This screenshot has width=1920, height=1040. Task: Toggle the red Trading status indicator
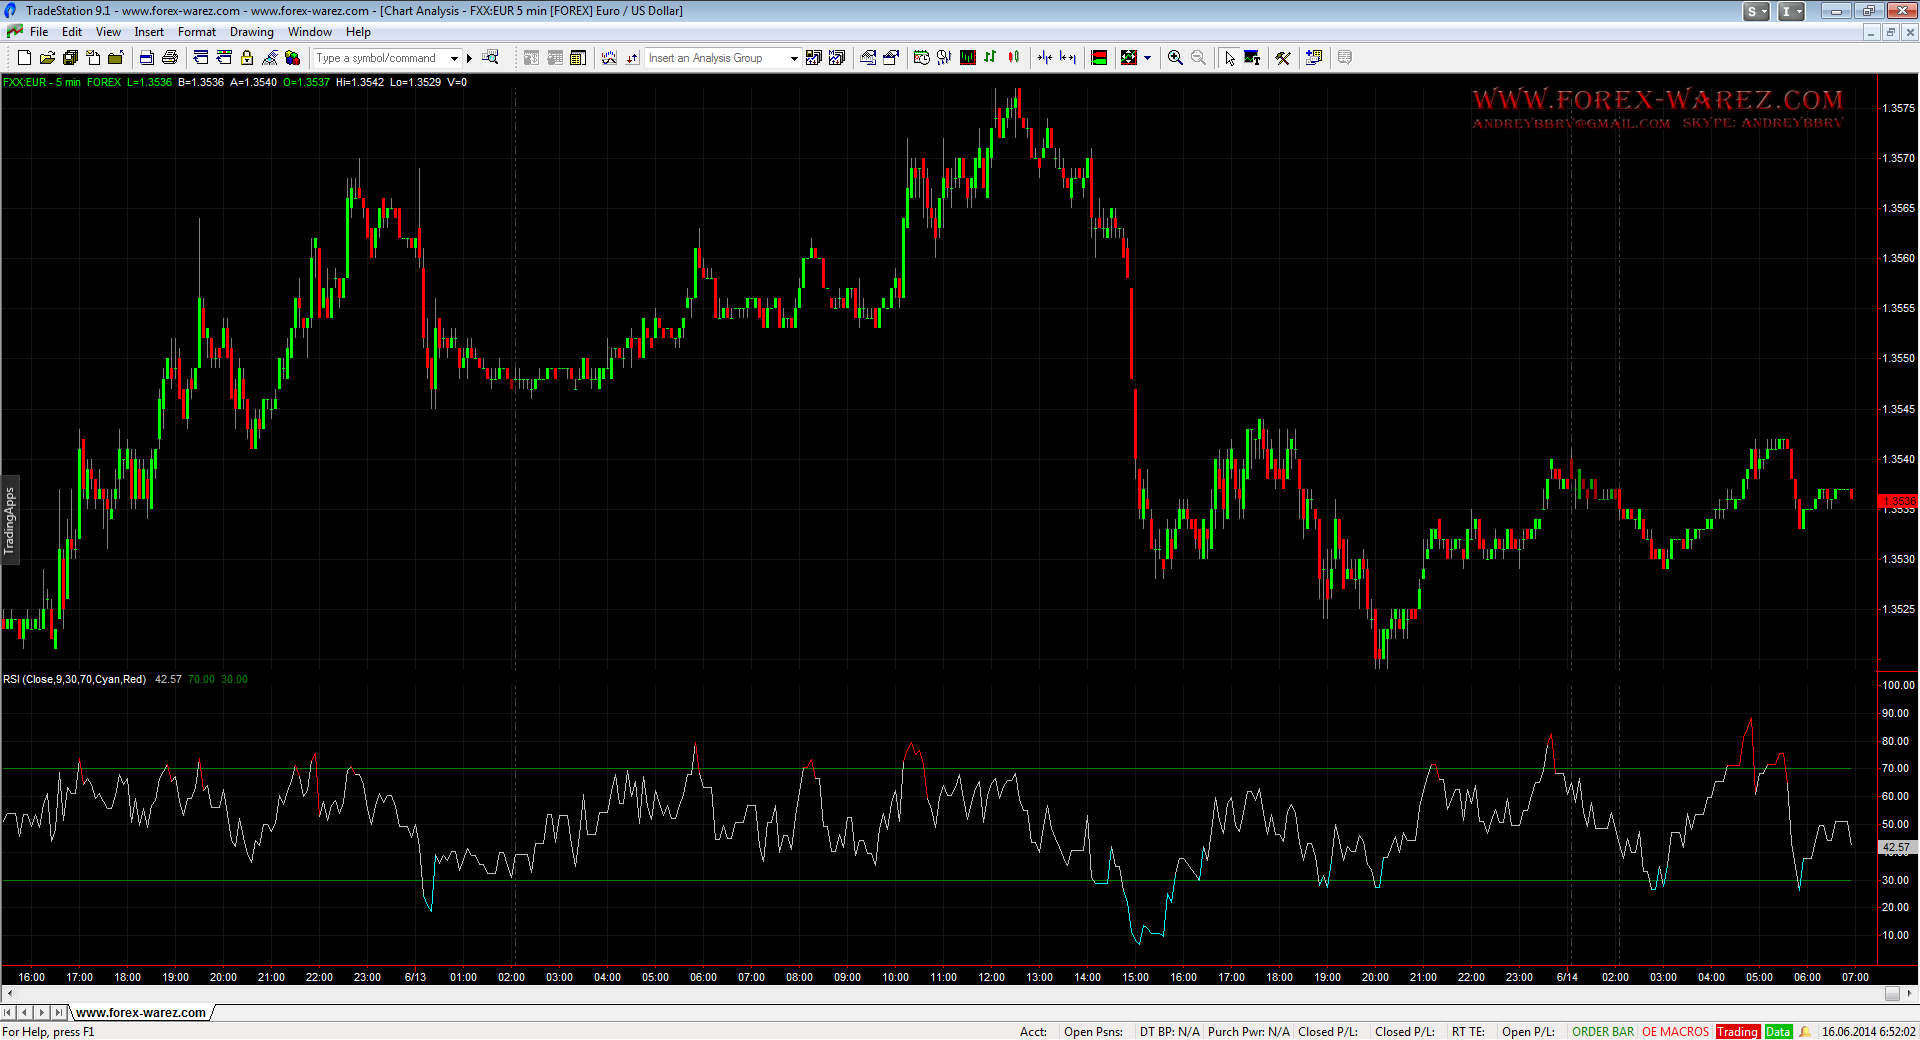tap(1737, 1032)
